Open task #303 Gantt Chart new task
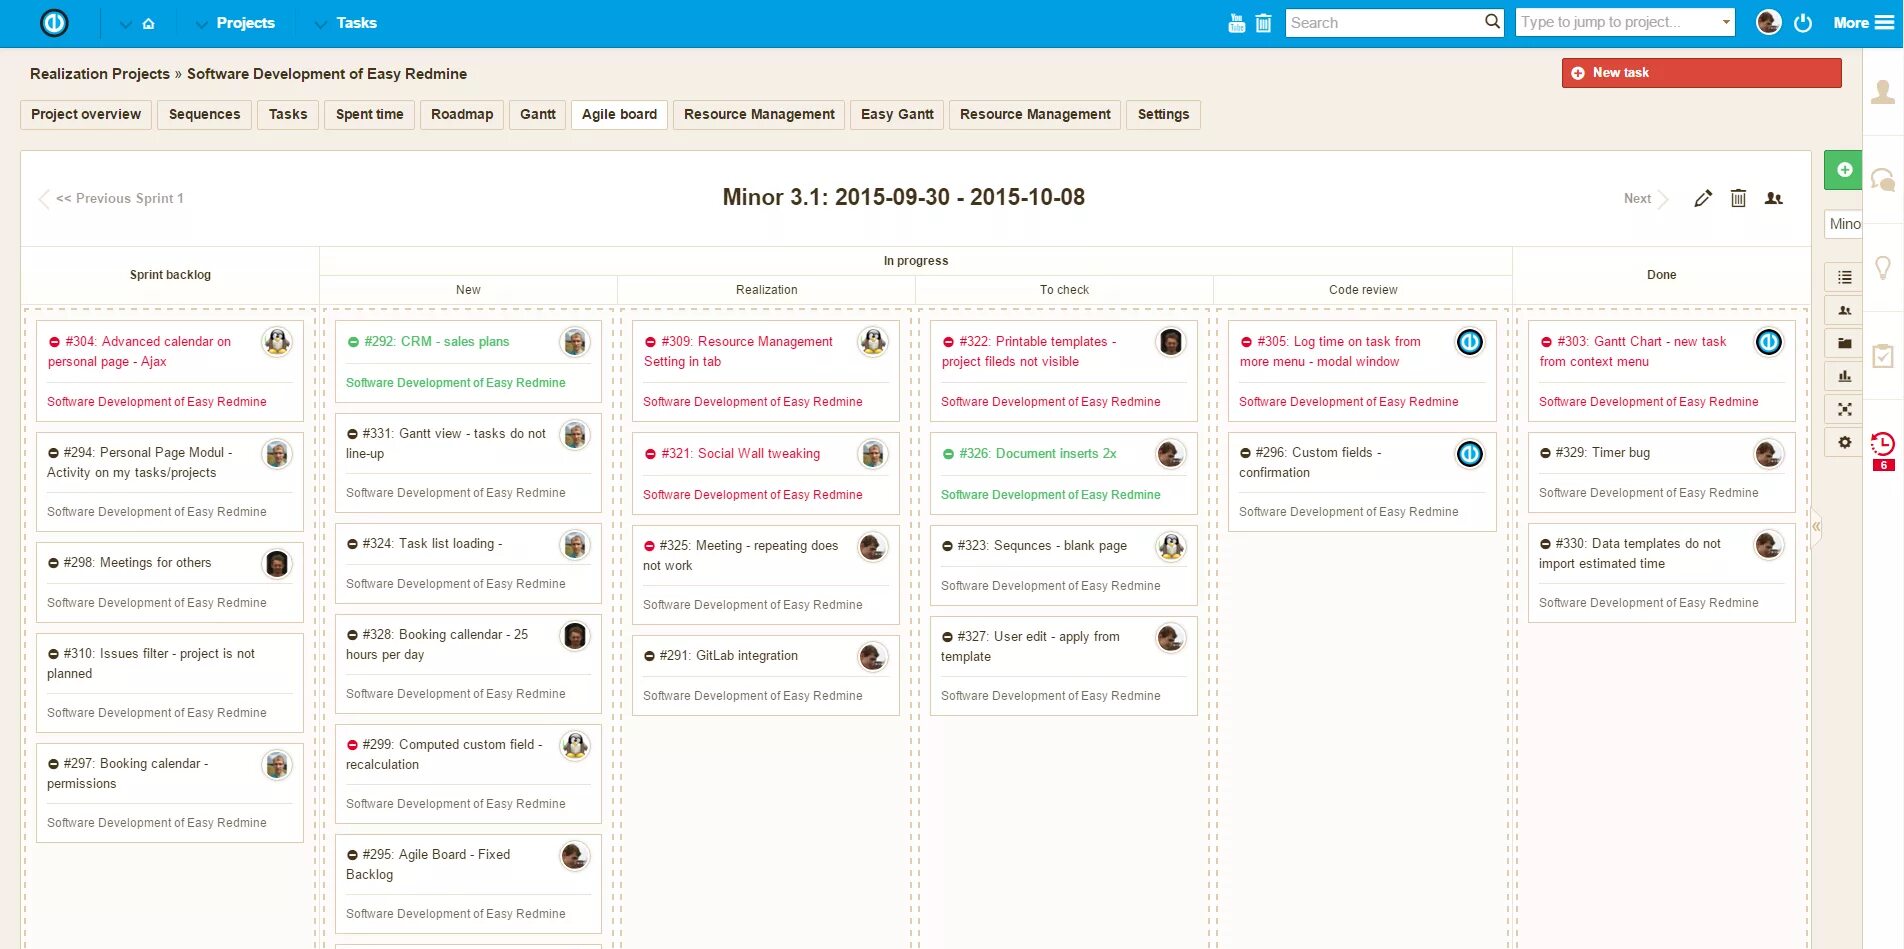 click(x=1633, y=351)
